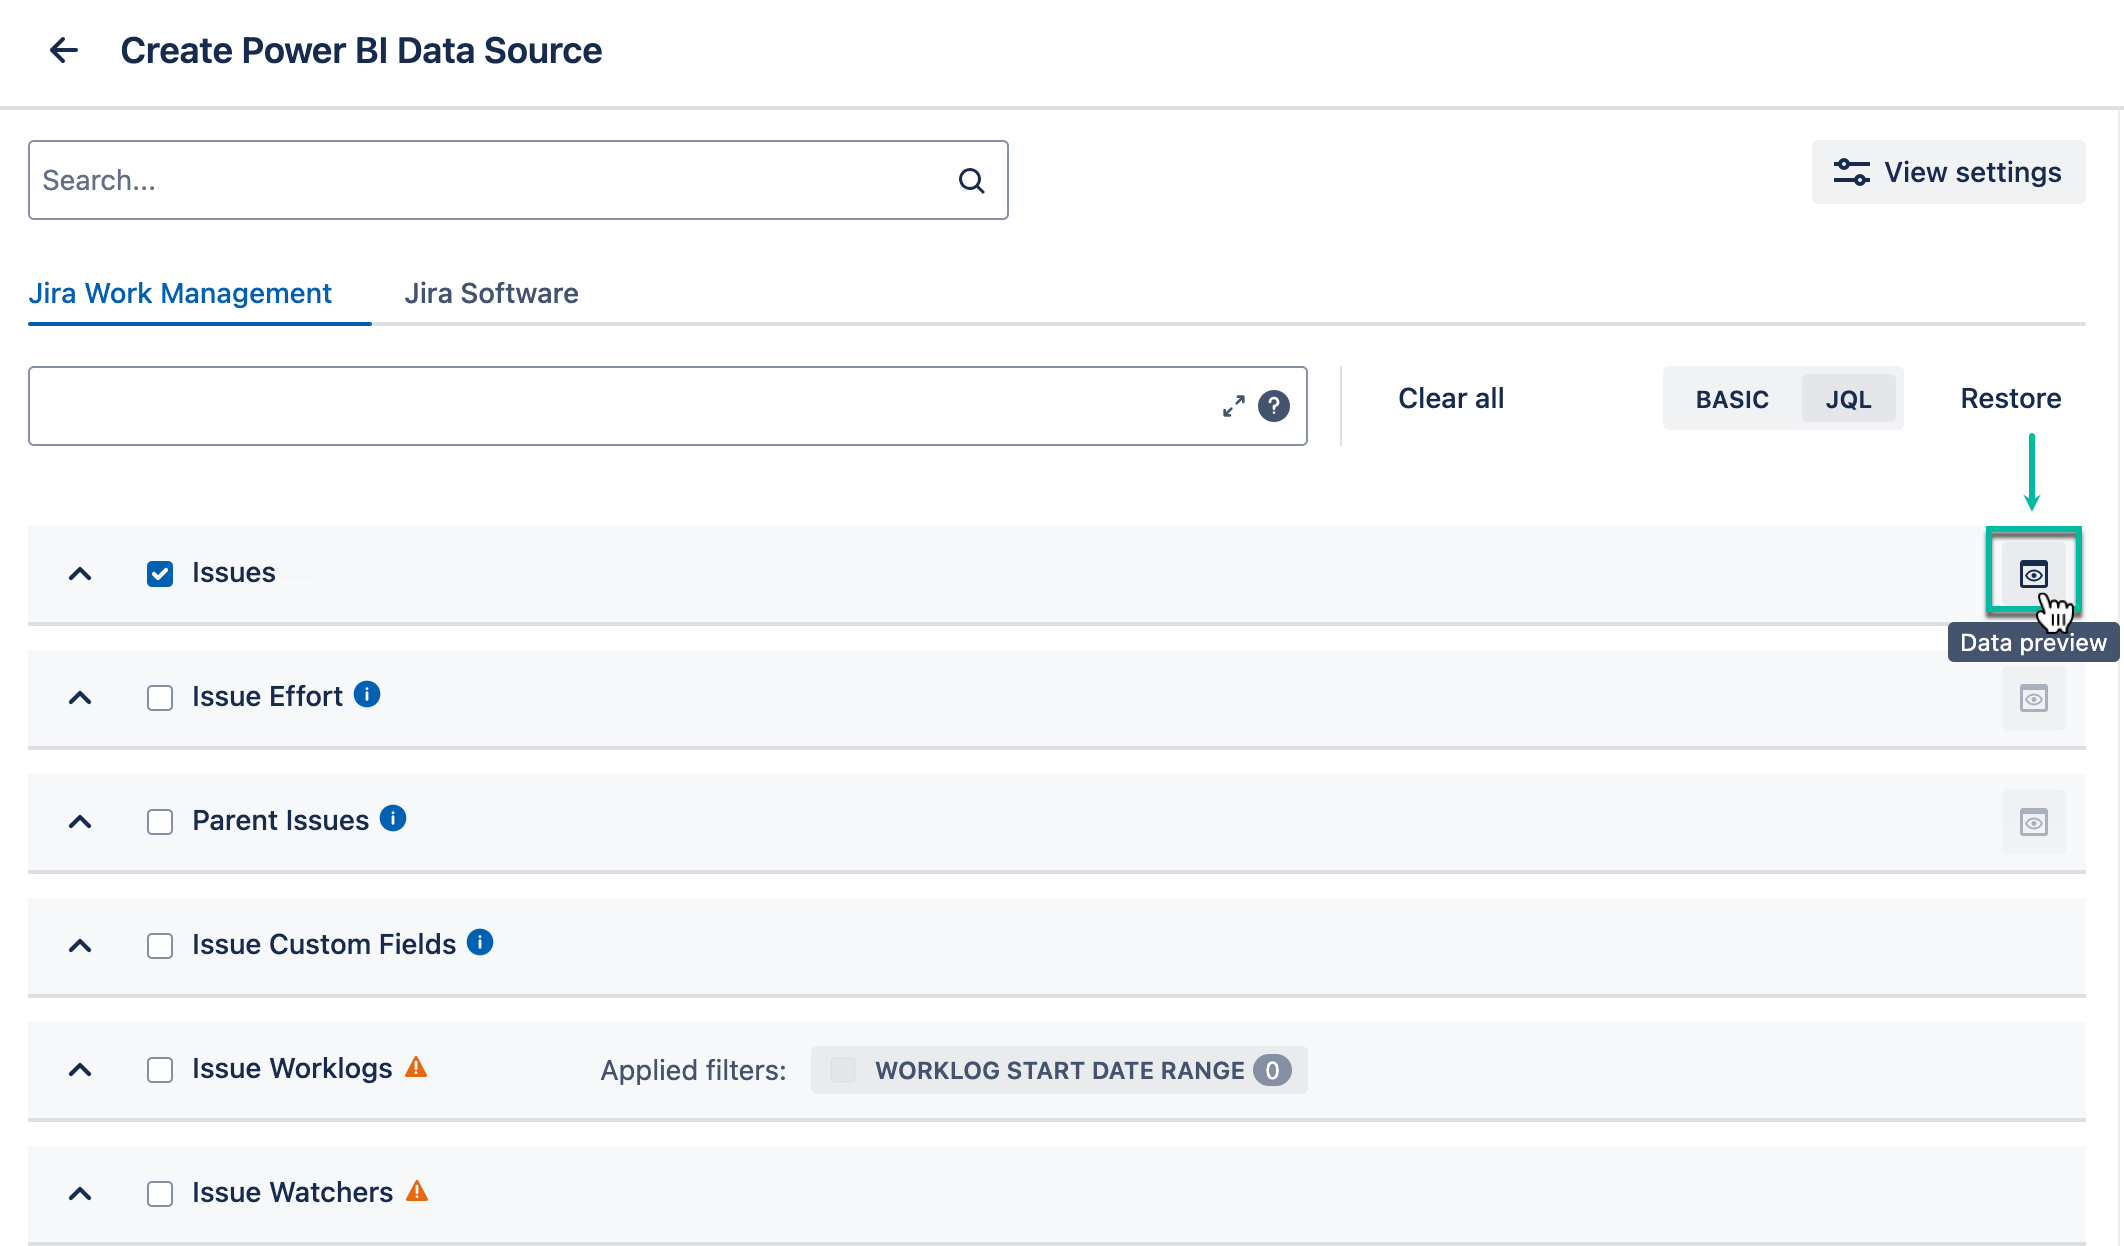Open the JQL help question mark

(x=1274, y=406)
